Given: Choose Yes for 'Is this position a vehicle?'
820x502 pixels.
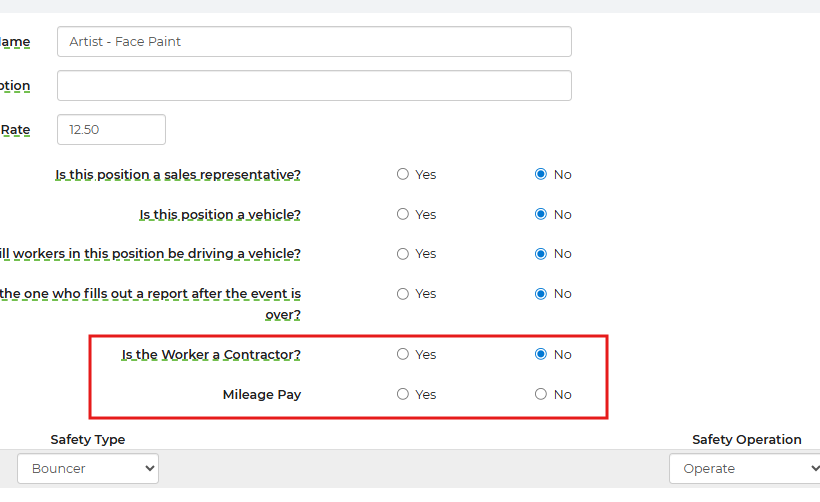Looking at the screenshot, I should (403, 214).
